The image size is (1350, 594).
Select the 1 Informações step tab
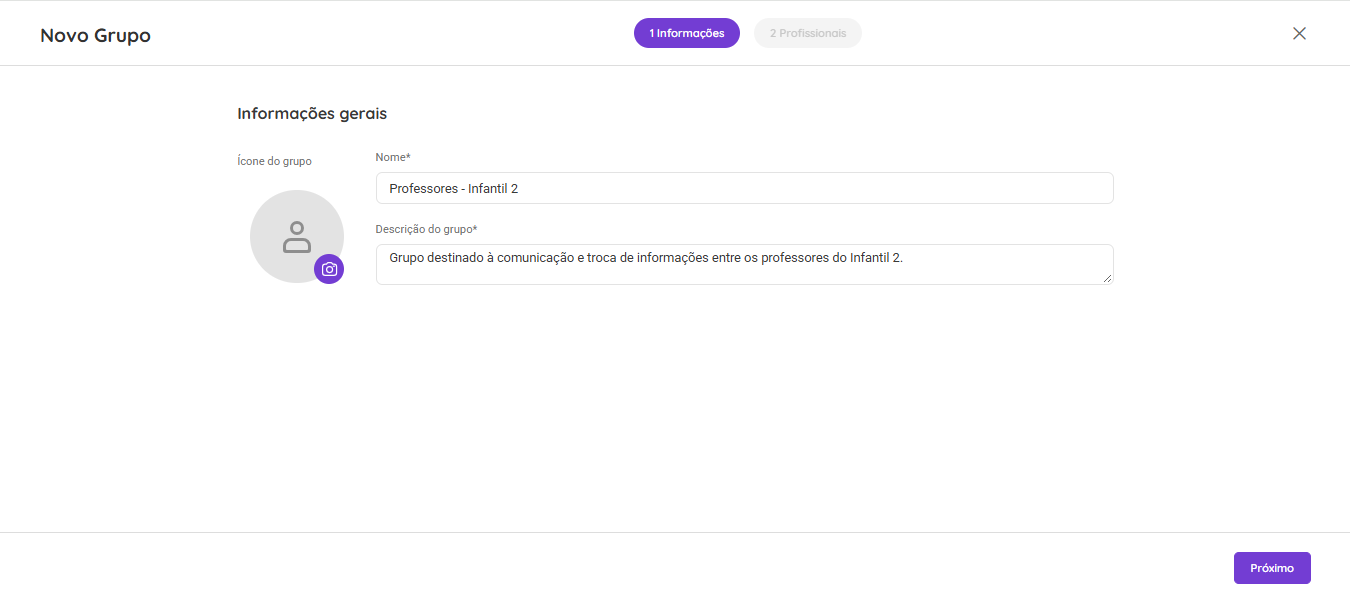687,33
